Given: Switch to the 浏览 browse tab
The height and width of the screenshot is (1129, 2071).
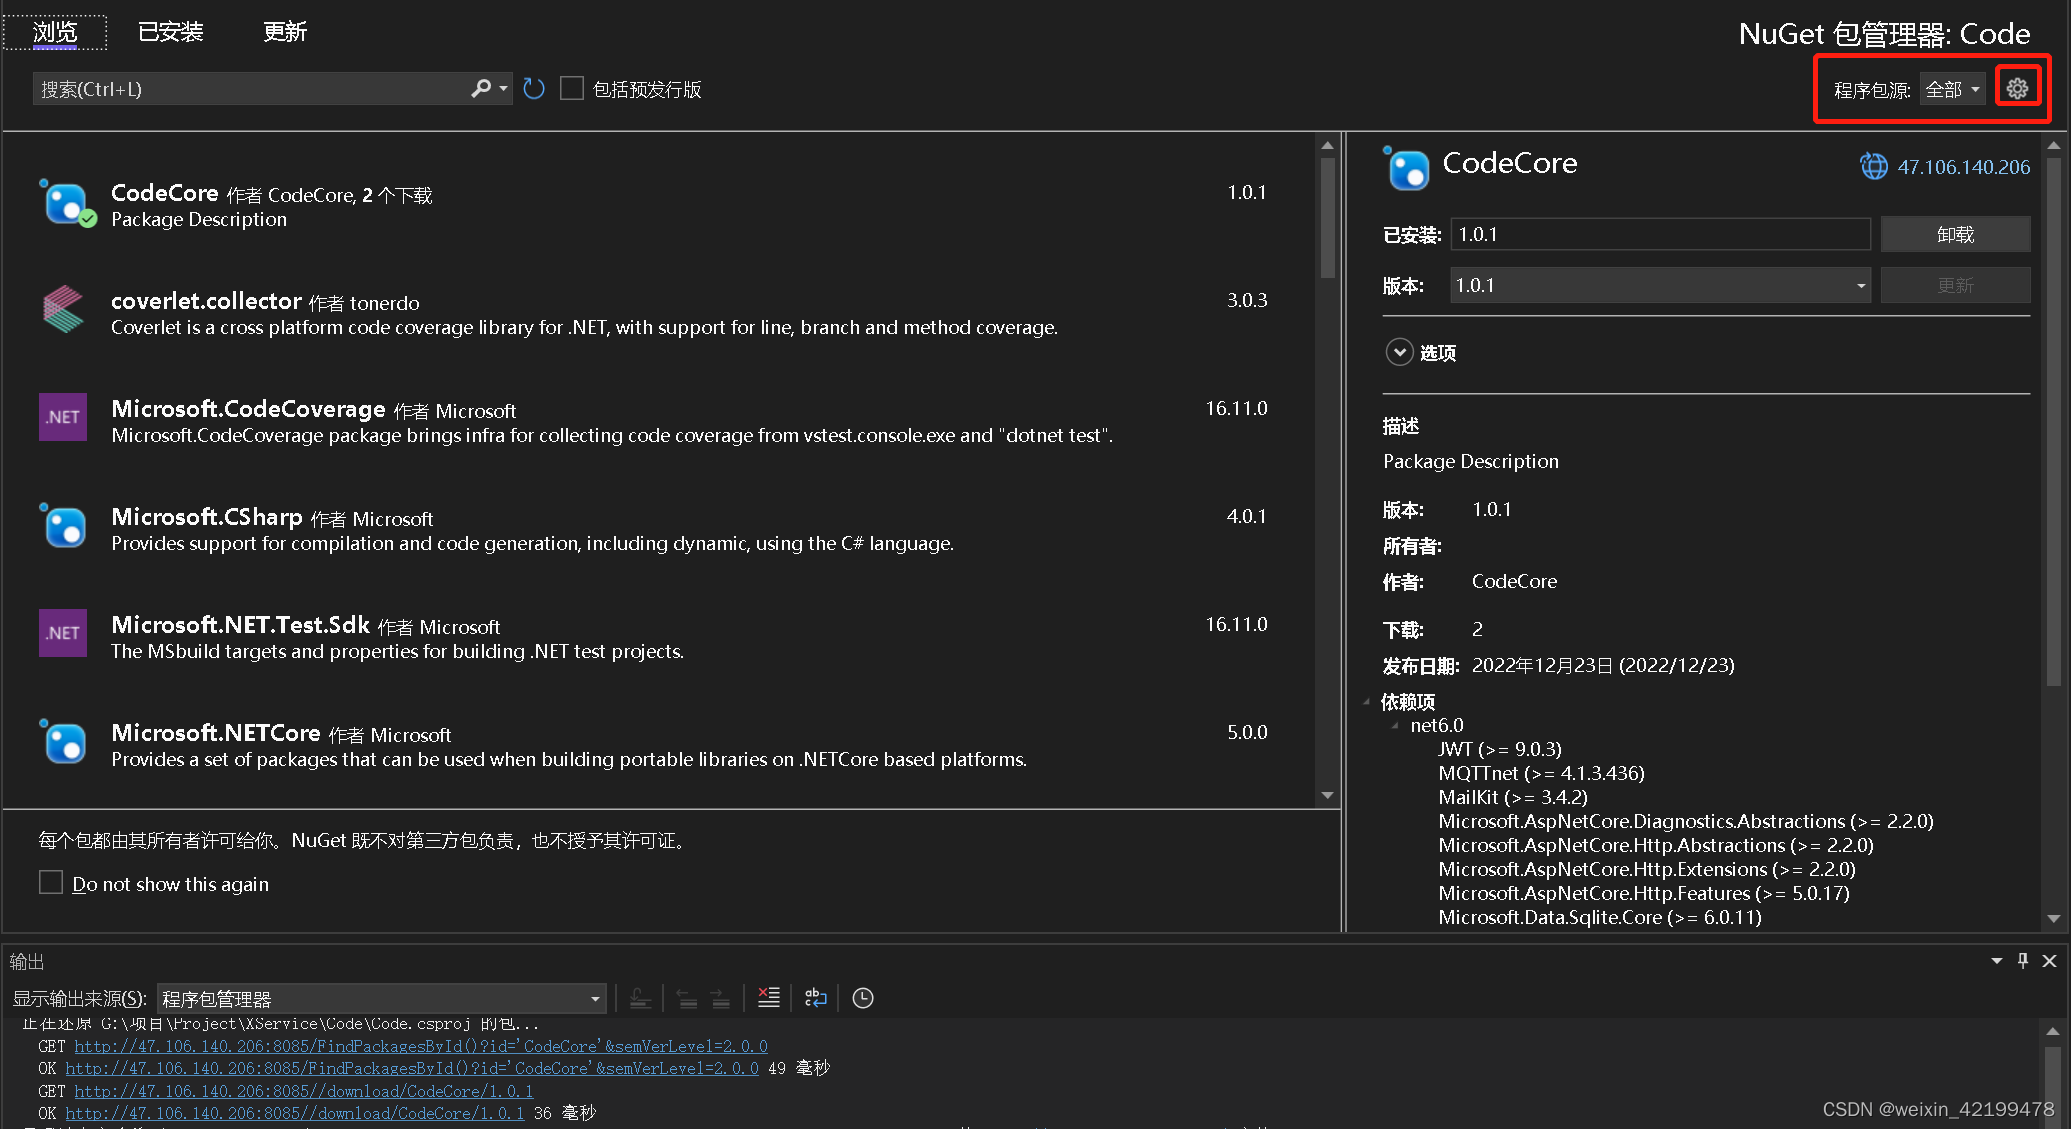Looking at the screenshot, I should [55, 32].
